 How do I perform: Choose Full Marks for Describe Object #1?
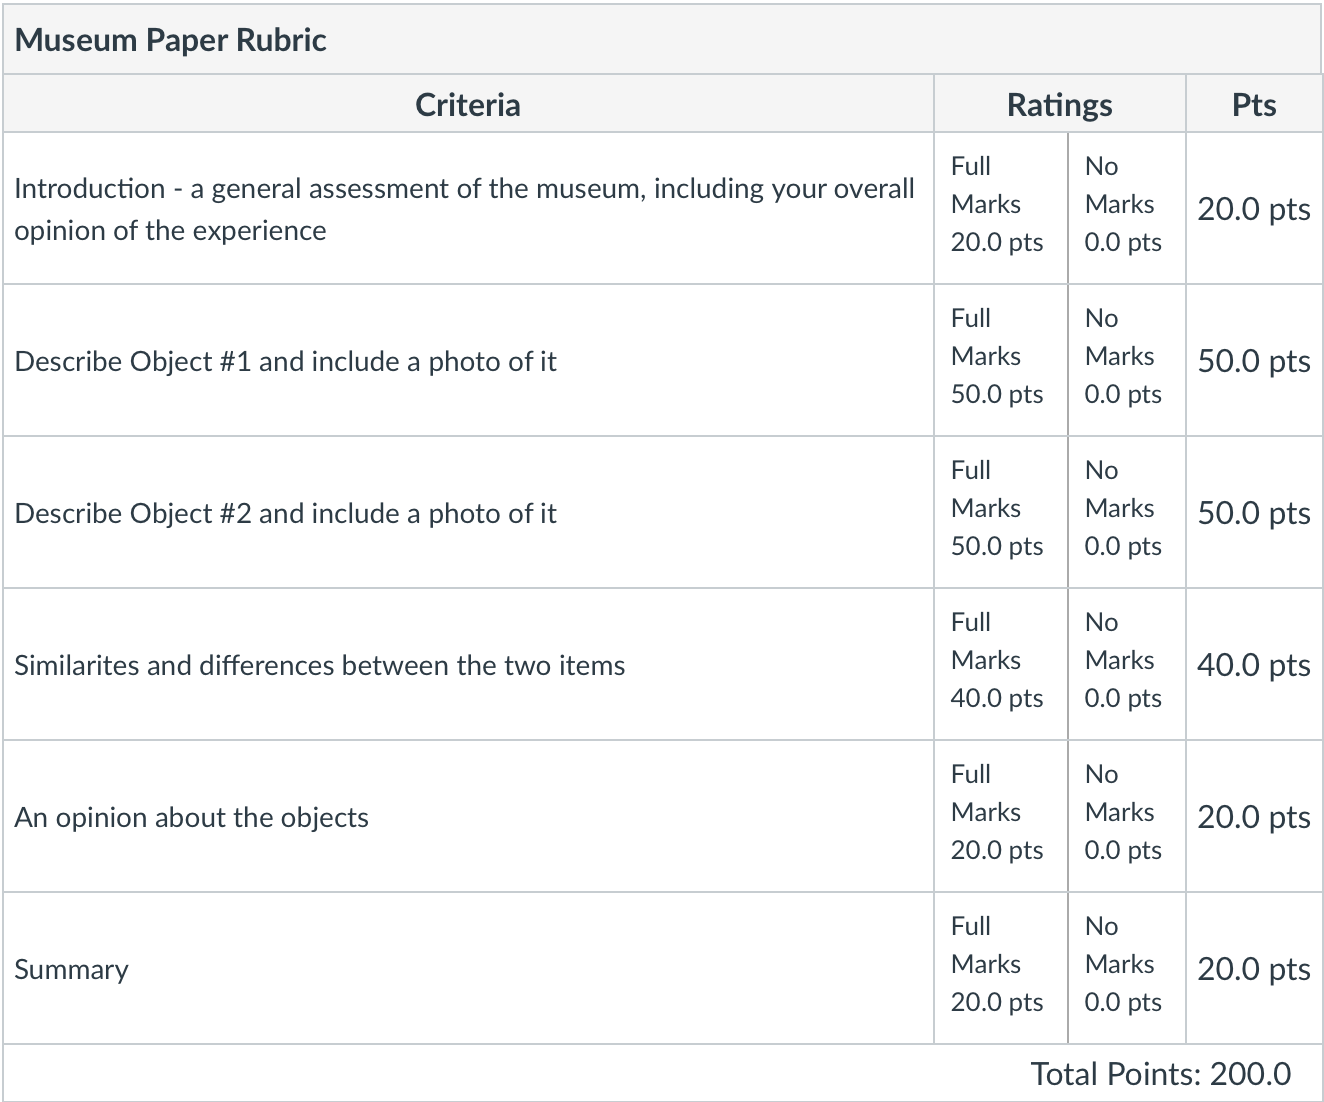pos(998,357)
